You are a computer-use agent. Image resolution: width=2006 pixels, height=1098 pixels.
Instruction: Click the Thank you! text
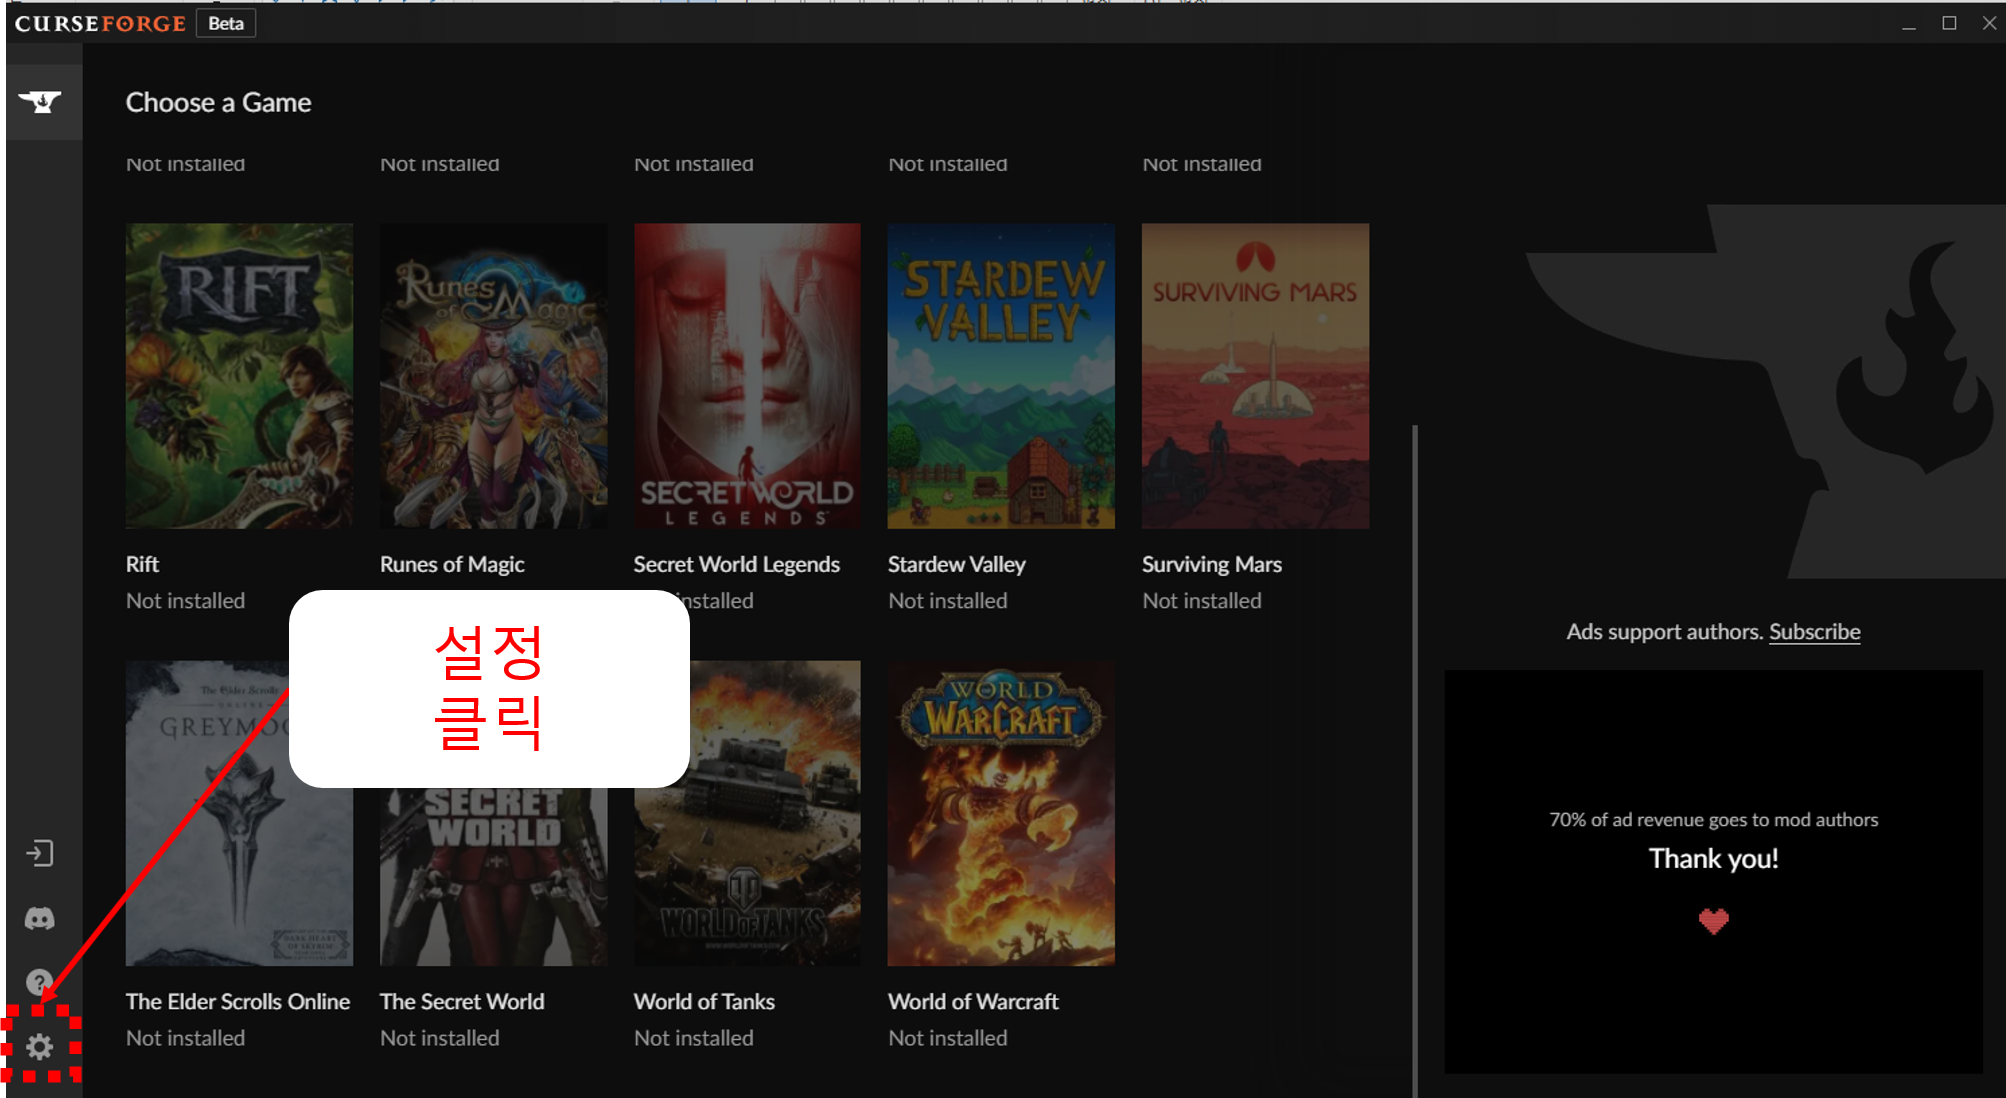(1714, 858)
